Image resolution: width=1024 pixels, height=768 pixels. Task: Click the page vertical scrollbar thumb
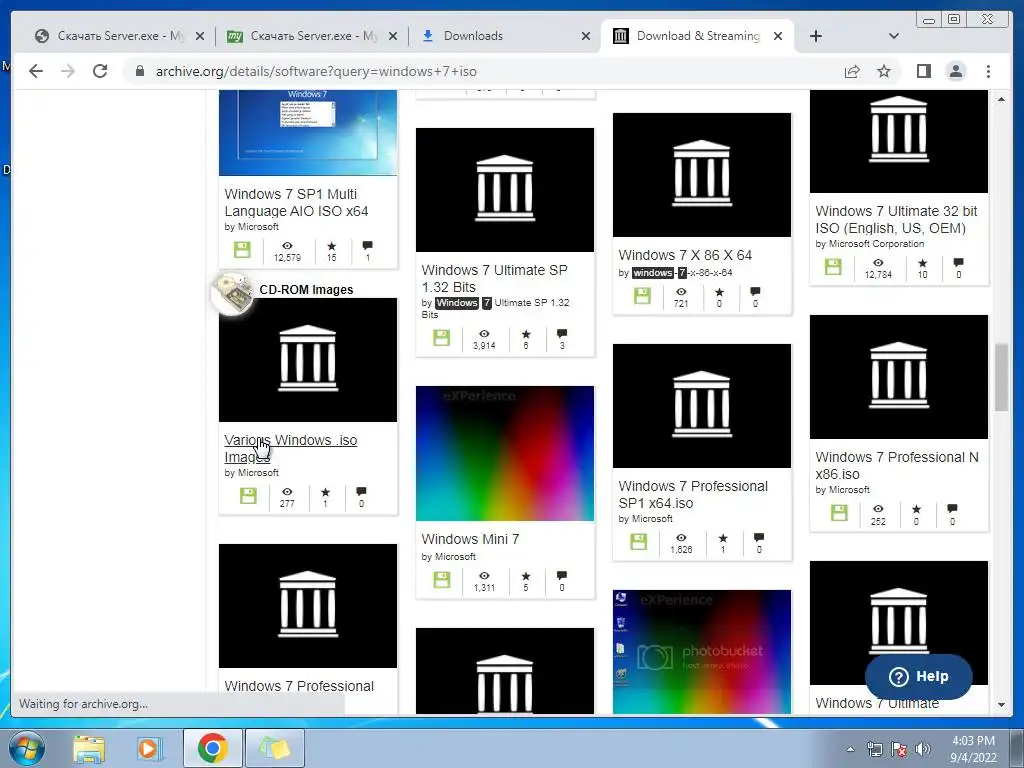tap(1001, 377)
